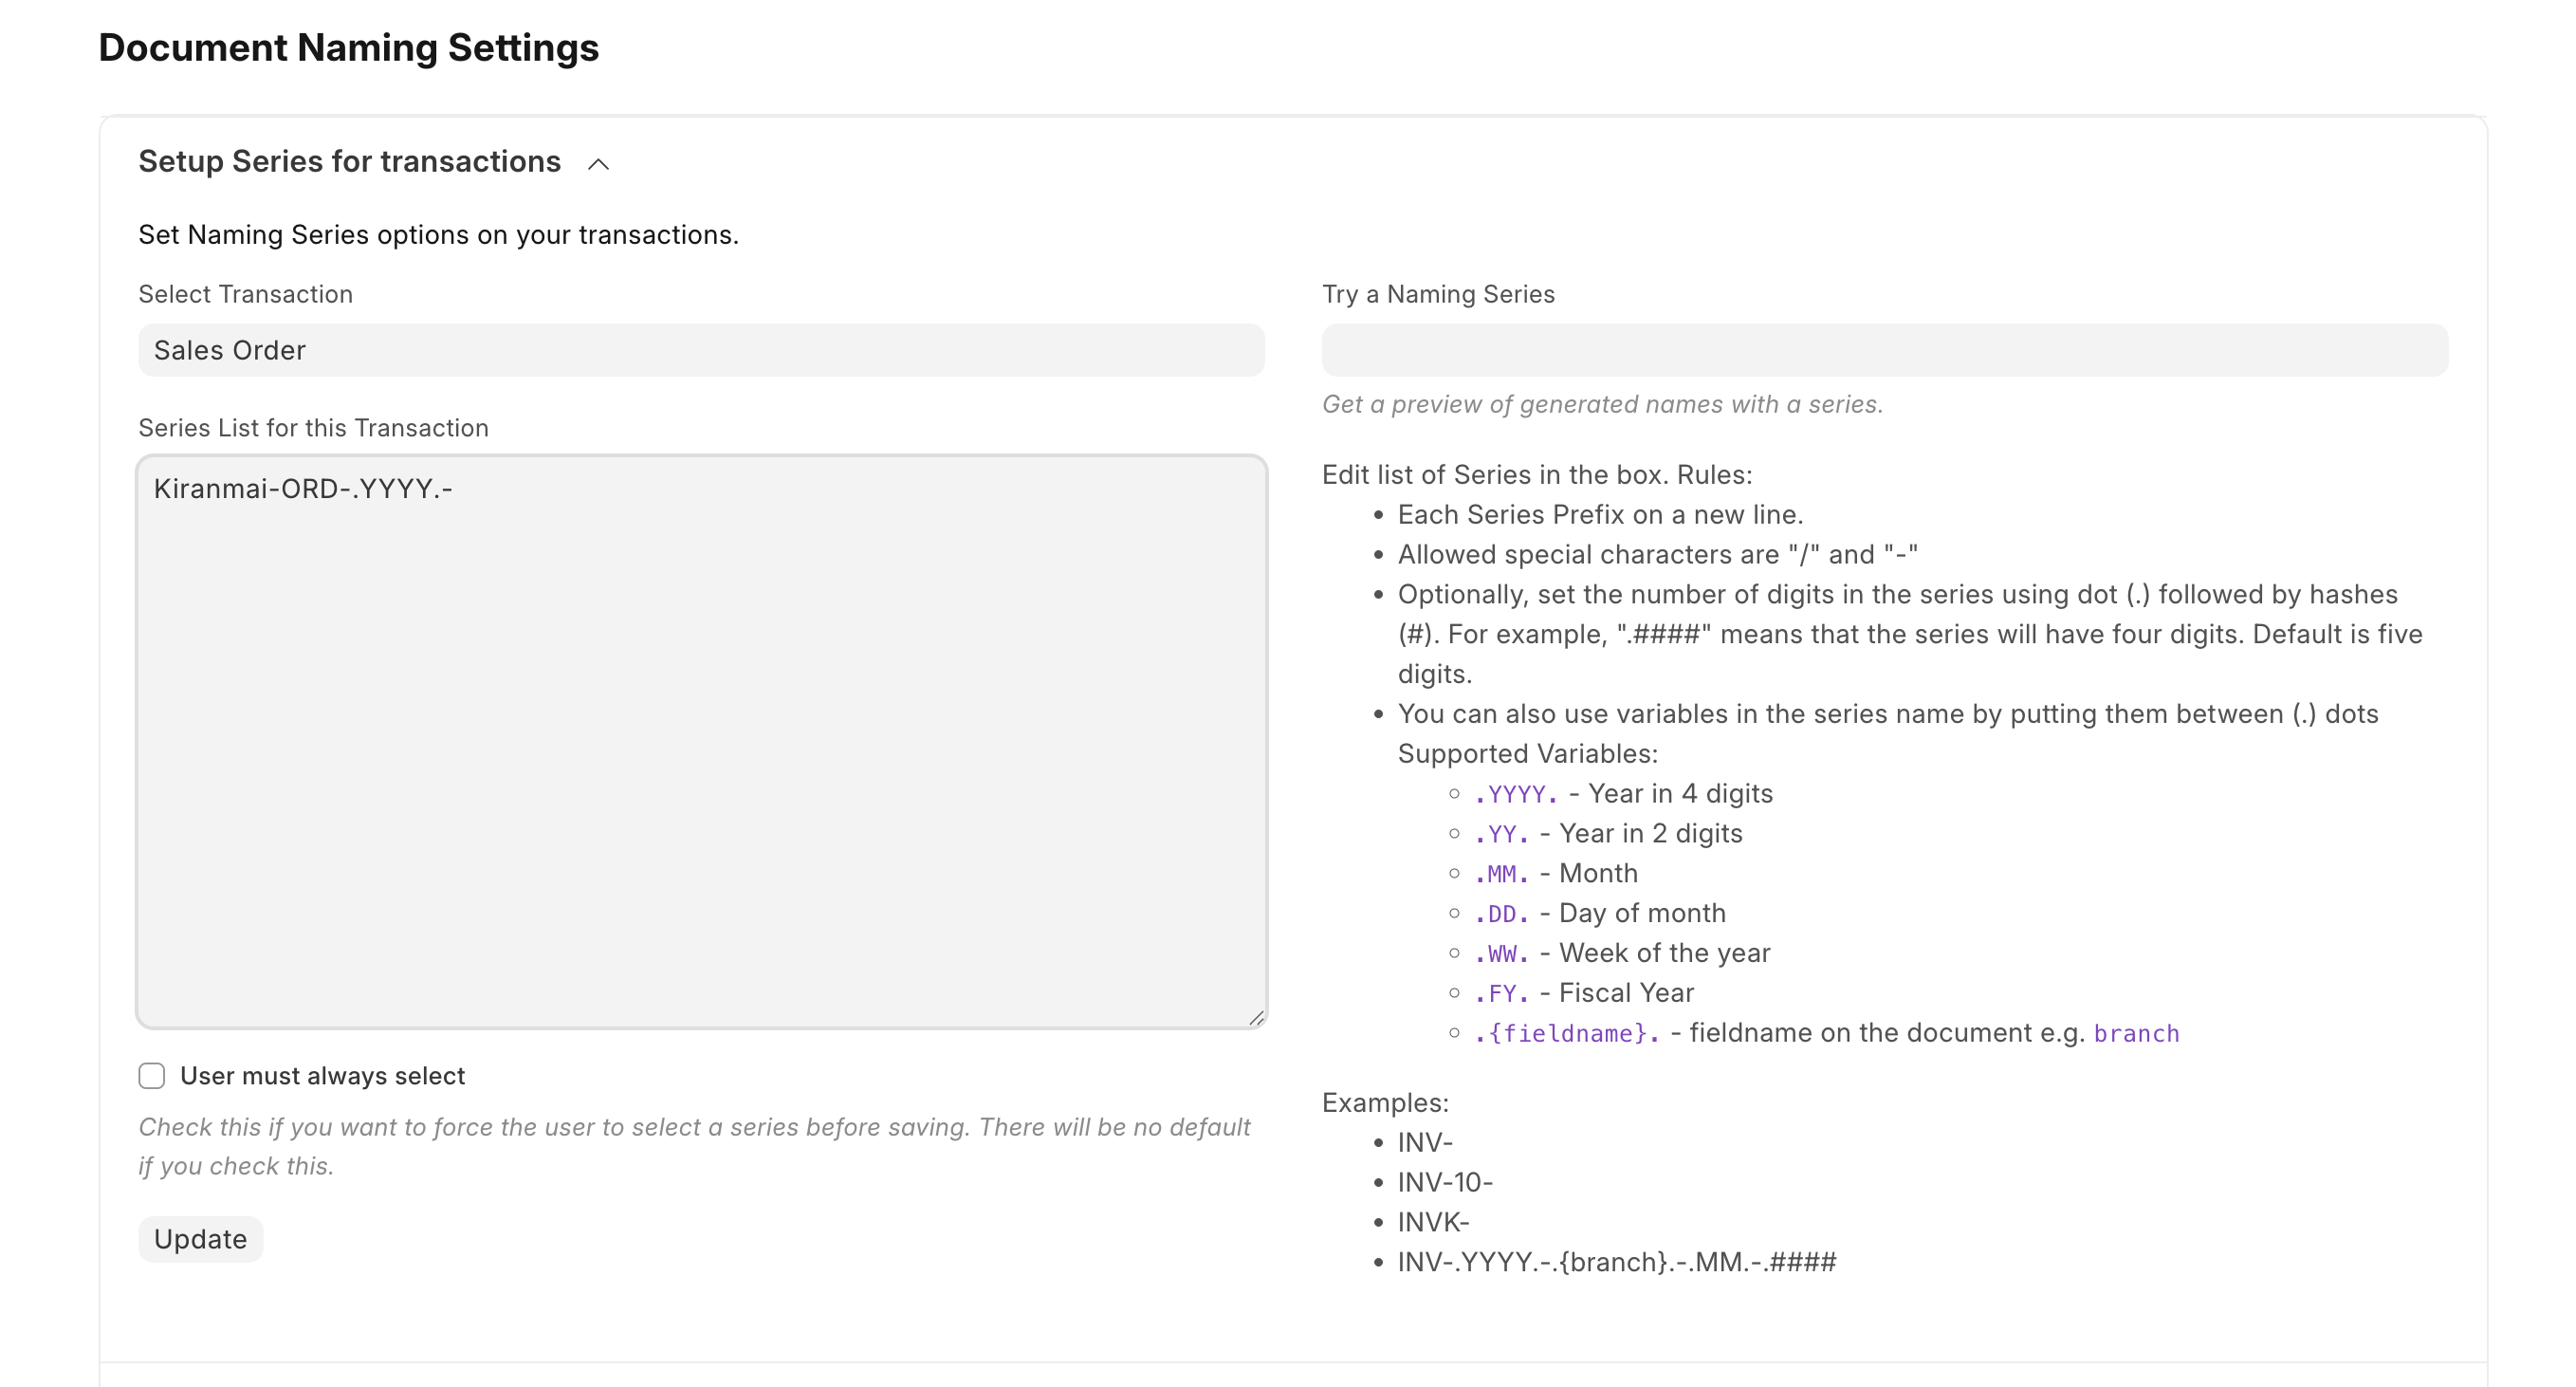Click the Allowed special characters rule

1657,554
